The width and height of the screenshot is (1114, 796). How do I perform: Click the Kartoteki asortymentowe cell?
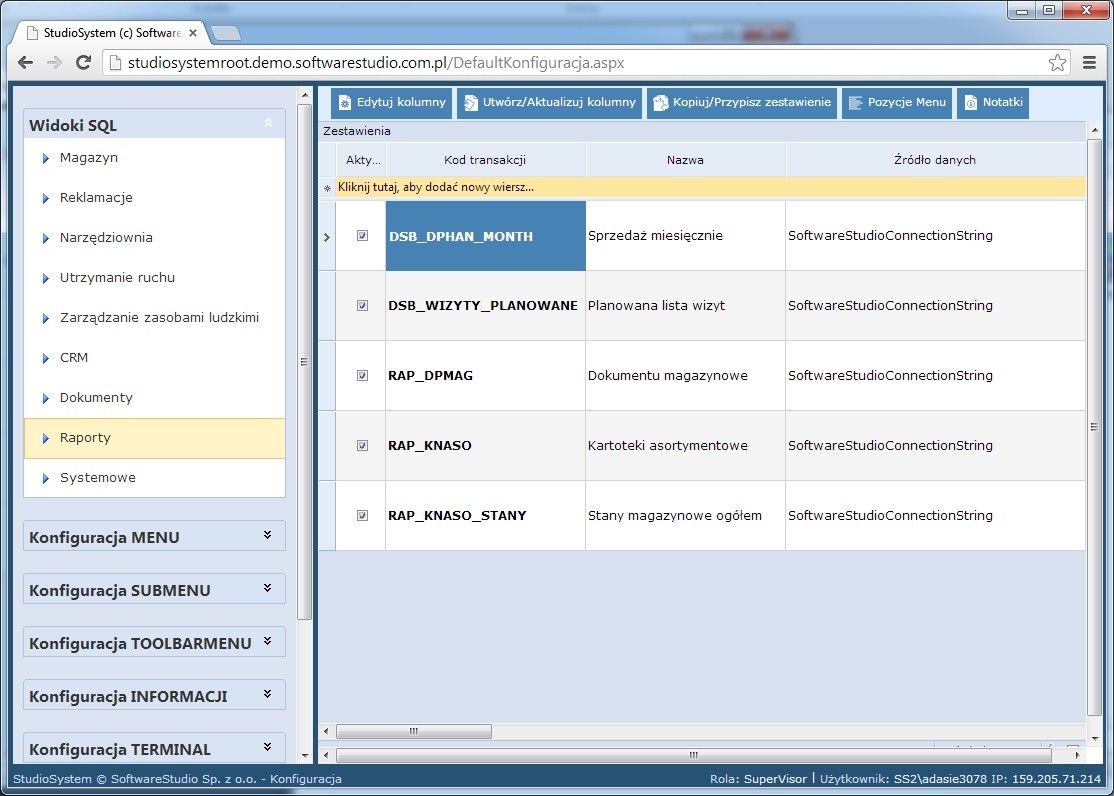(x=686, y=446)
